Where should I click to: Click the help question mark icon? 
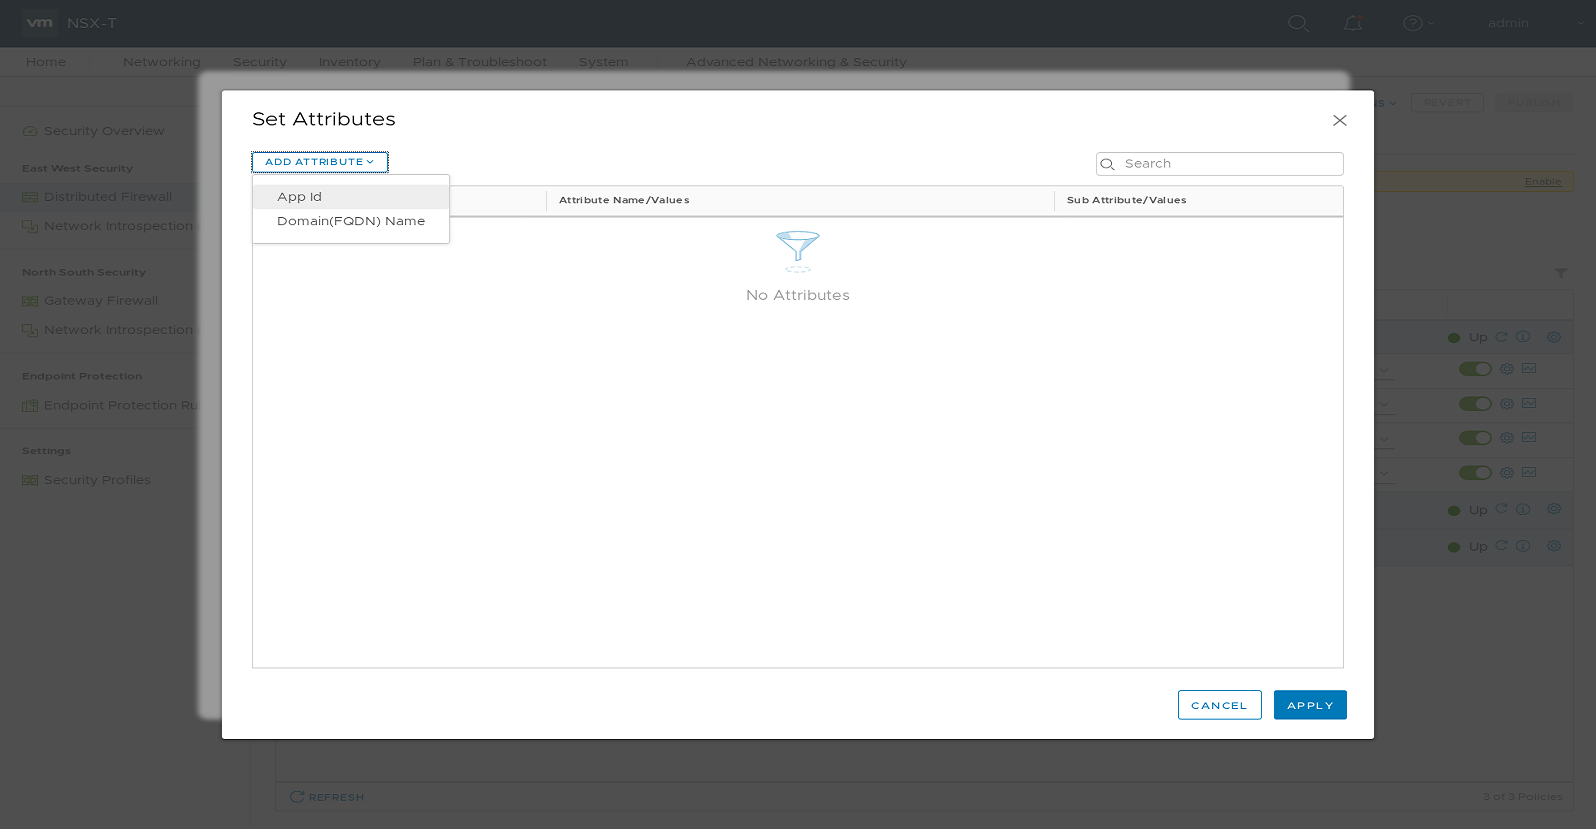[x=1412, y=23]
